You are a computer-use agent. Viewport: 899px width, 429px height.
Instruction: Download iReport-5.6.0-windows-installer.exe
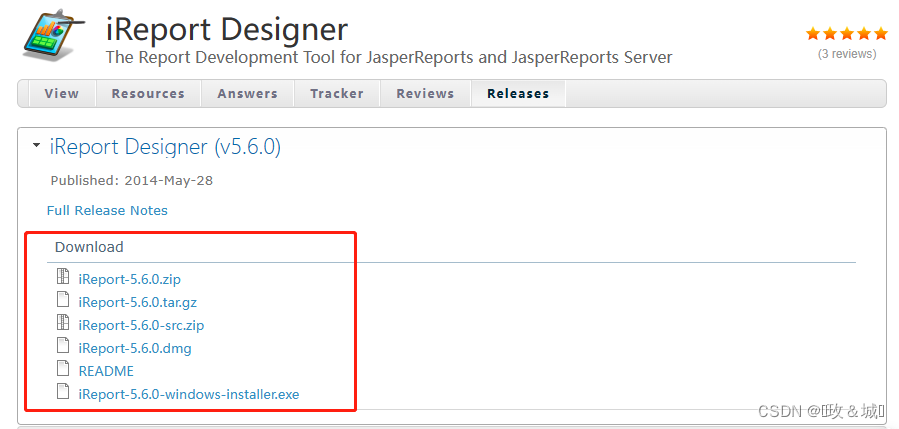tap(189, 395)
